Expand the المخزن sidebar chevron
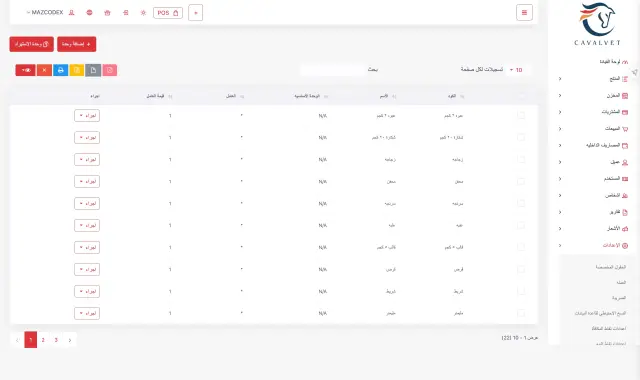 (560, 96)
